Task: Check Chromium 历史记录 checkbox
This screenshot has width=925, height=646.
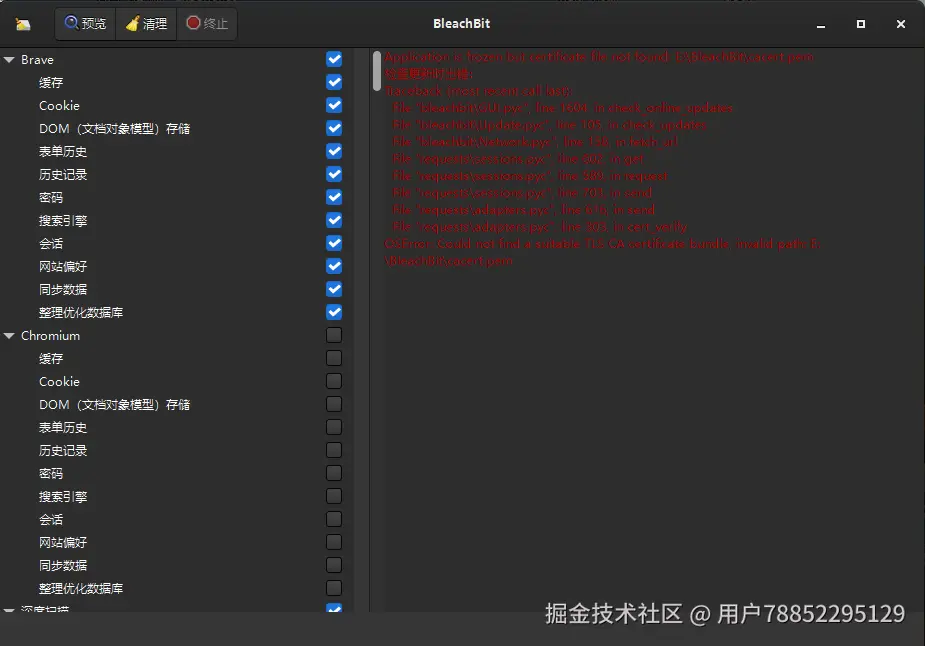Action: 334,450
